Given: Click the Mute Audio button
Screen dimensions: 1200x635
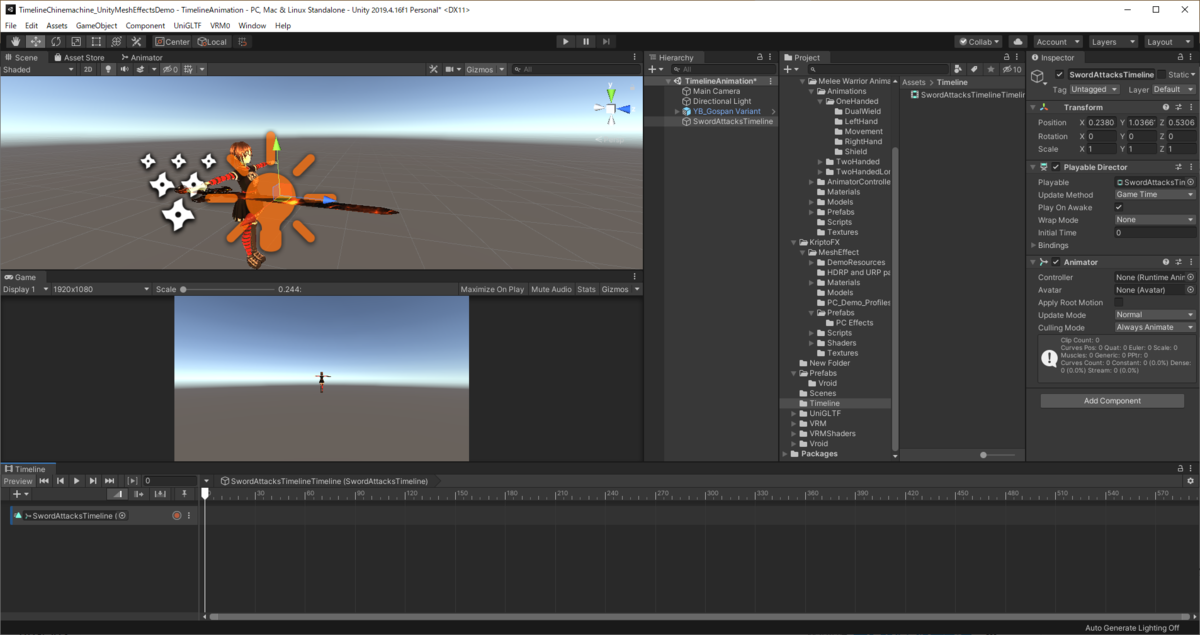Looking at the screenshot, I should pyautogui.click(x=551, y=289).
